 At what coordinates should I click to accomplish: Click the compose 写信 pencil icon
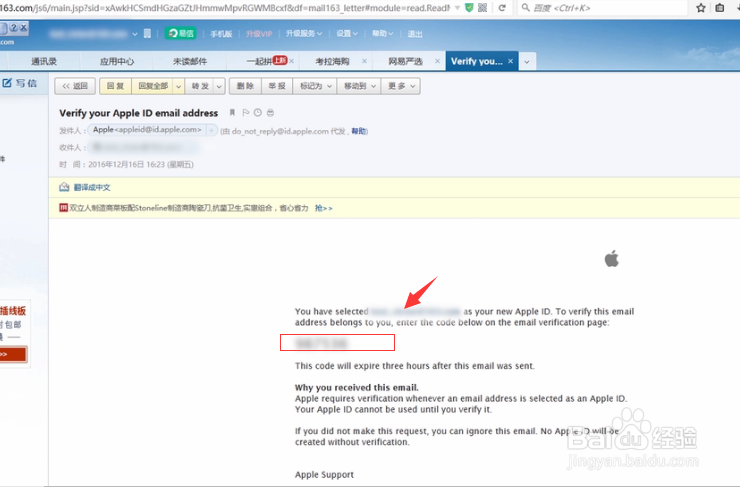coord(7,83)
